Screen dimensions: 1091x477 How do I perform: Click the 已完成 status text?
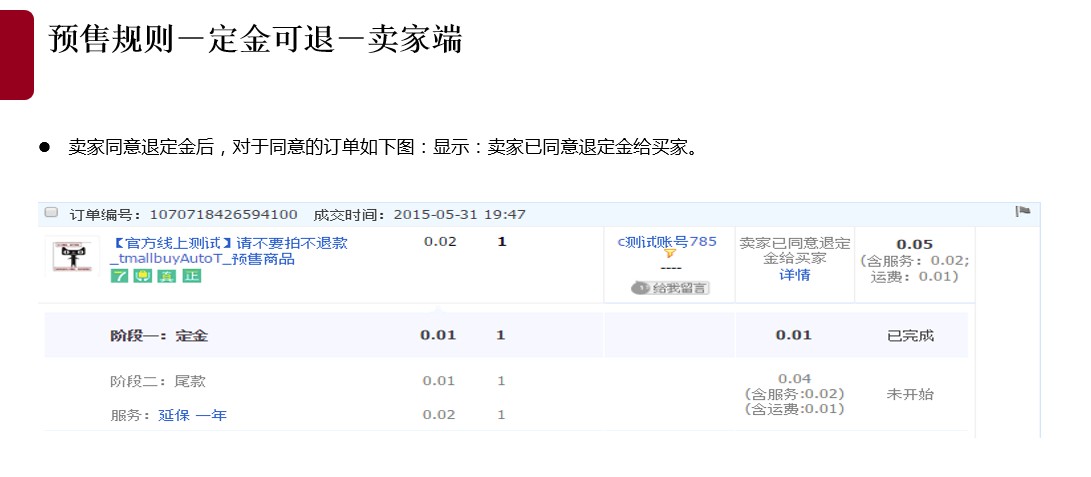tap(910, 335)
